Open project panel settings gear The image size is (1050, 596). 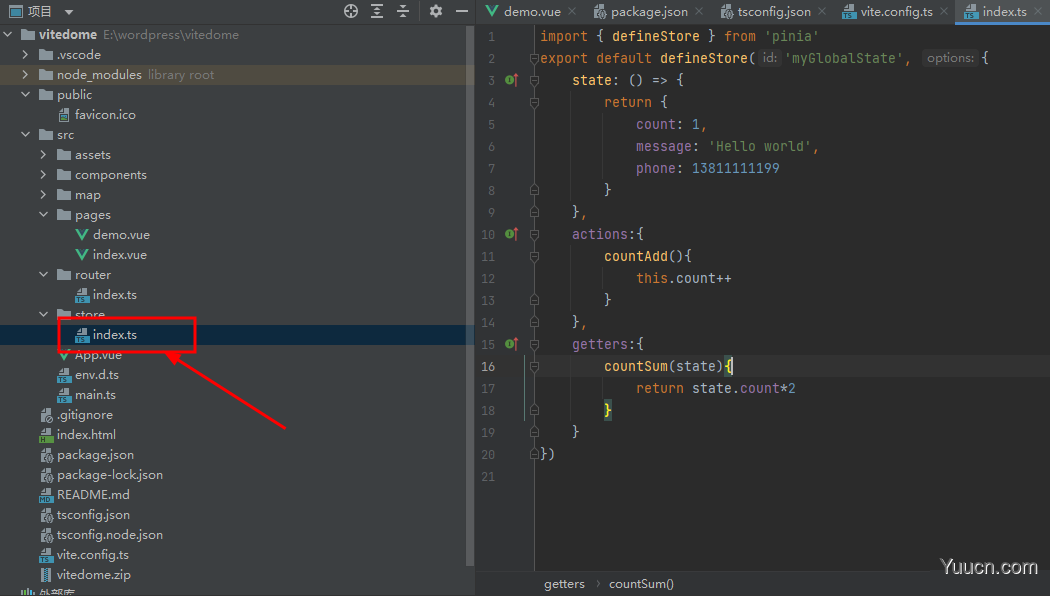point(436,11)
